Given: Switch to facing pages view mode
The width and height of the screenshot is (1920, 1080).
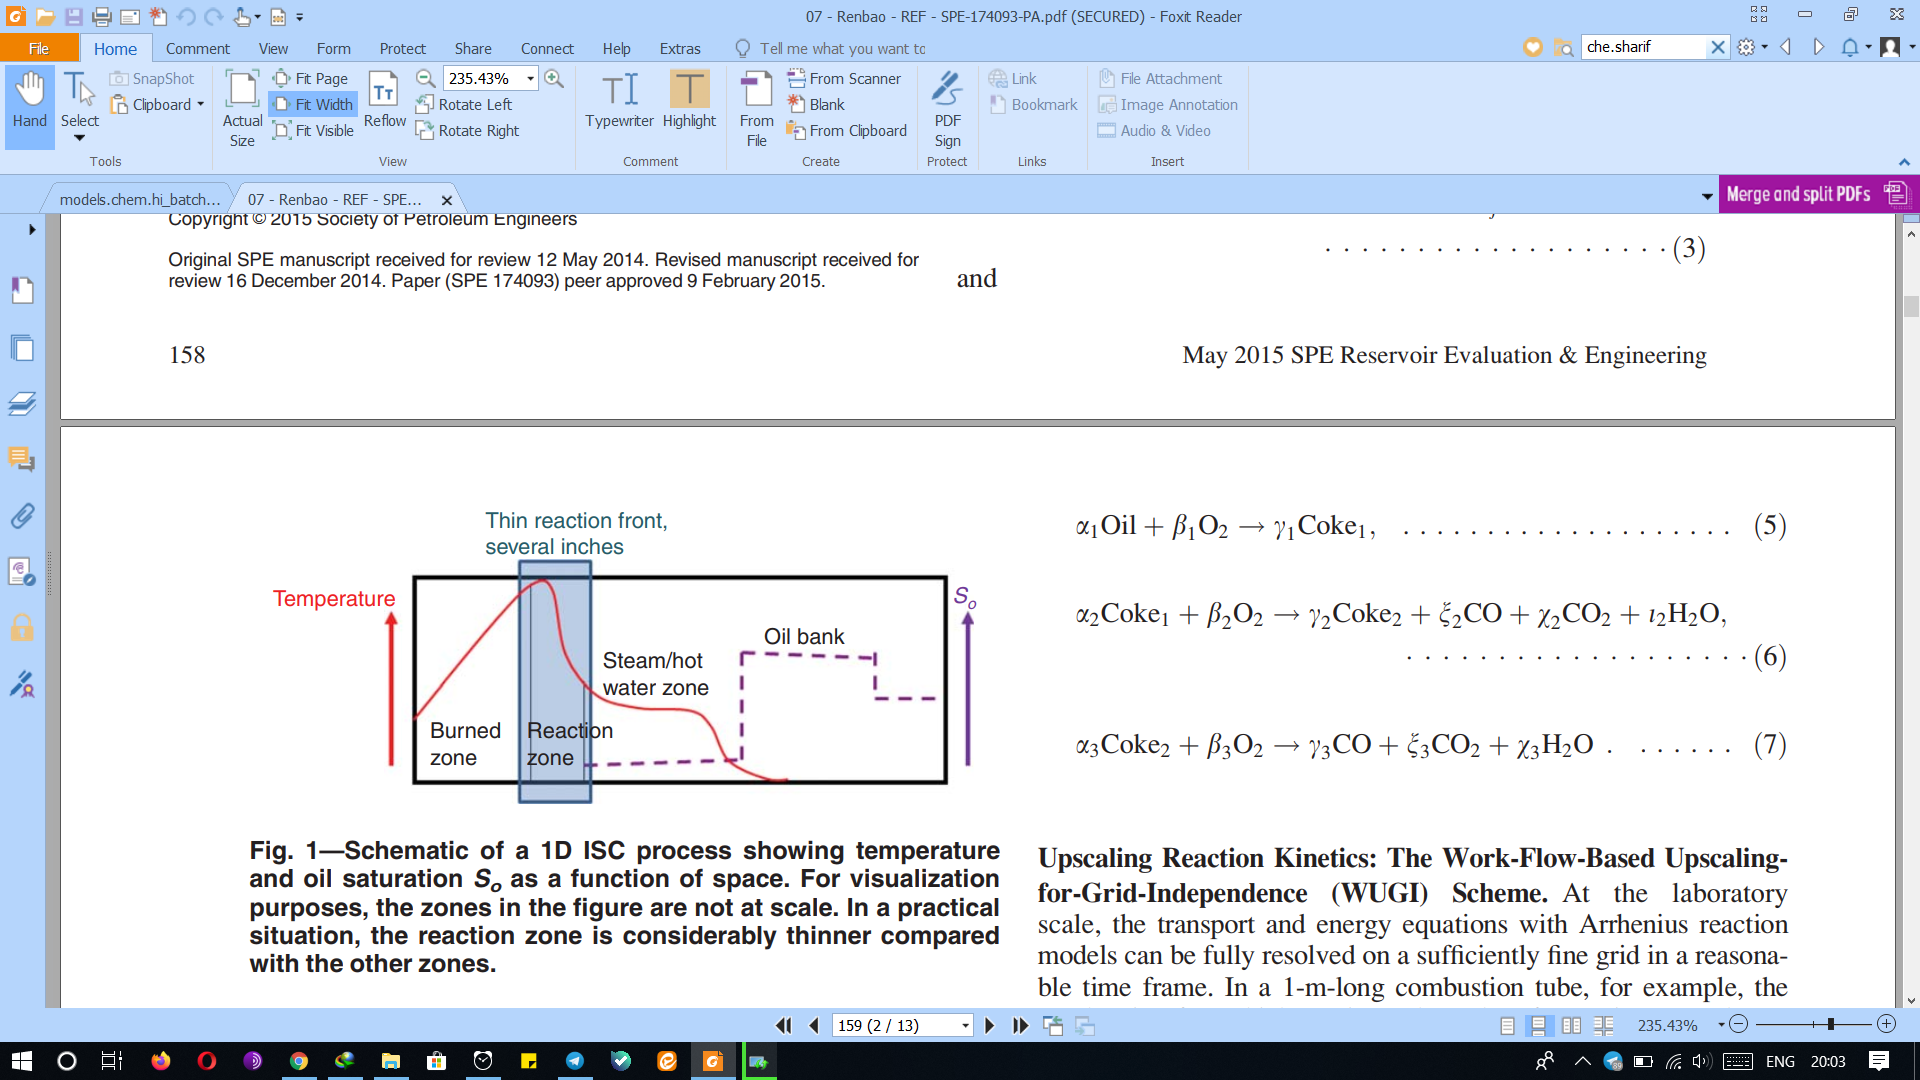Looking at the screenshot, I should [x=1571, y=1025].
